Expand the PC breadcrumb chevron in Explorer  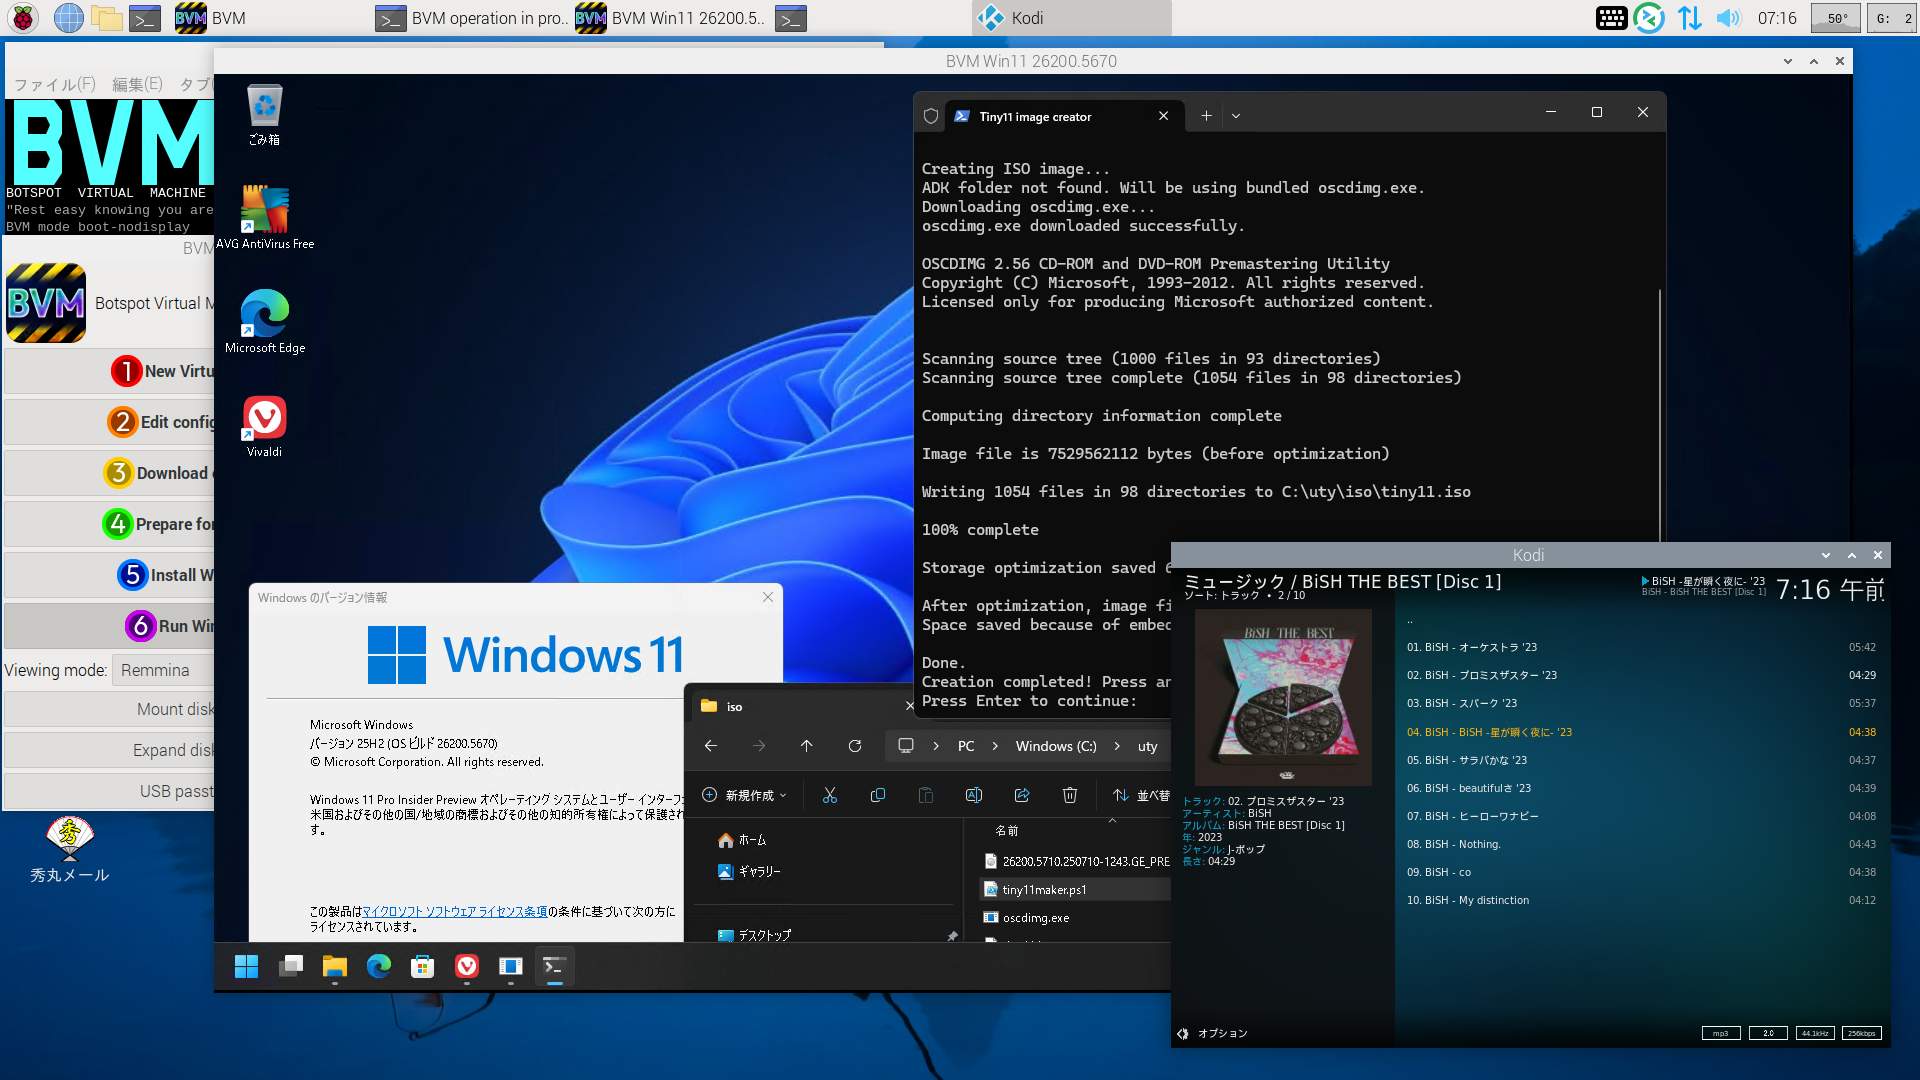[994, 746]
